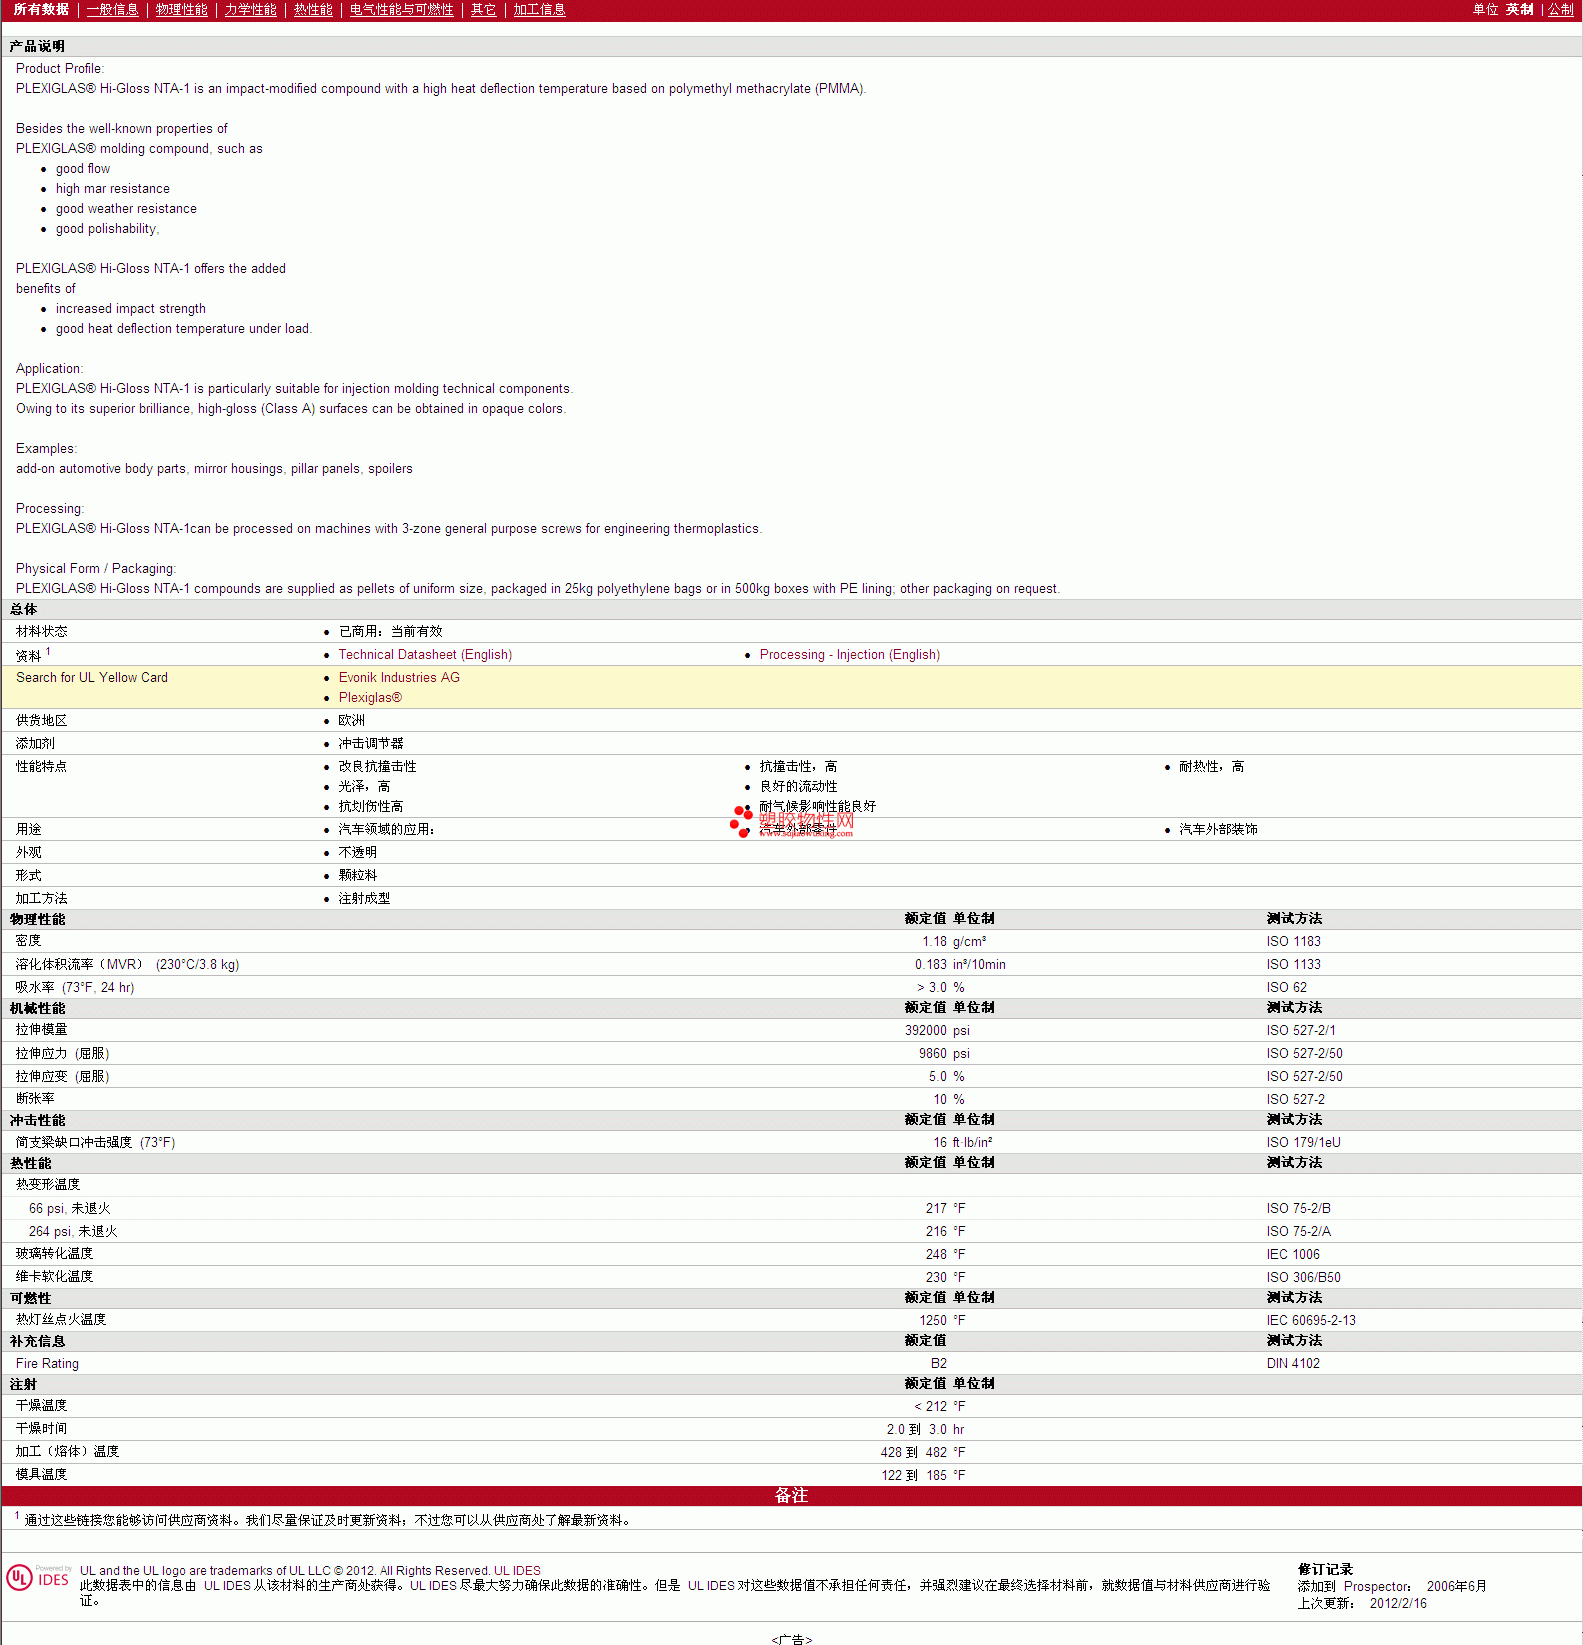Open the ISO 1133 test method for MVR
1583x1645 pixels.
coord(1294,965)
